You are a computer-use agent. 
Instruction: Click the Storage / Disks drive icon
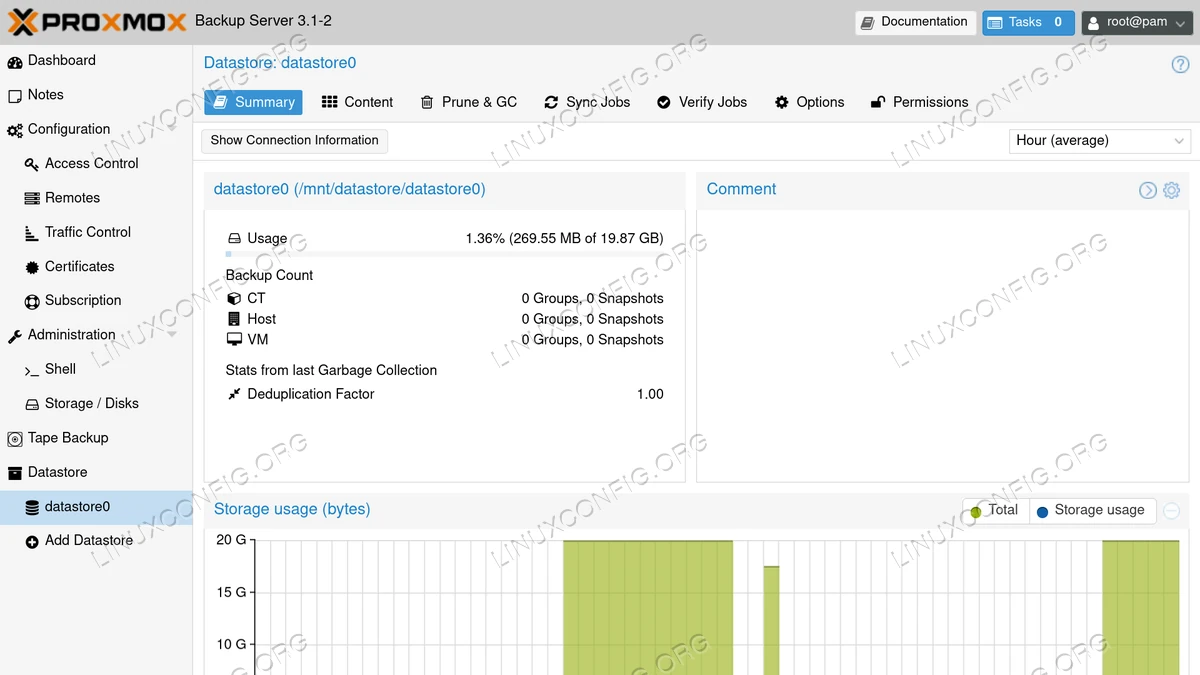pos(32,404)
